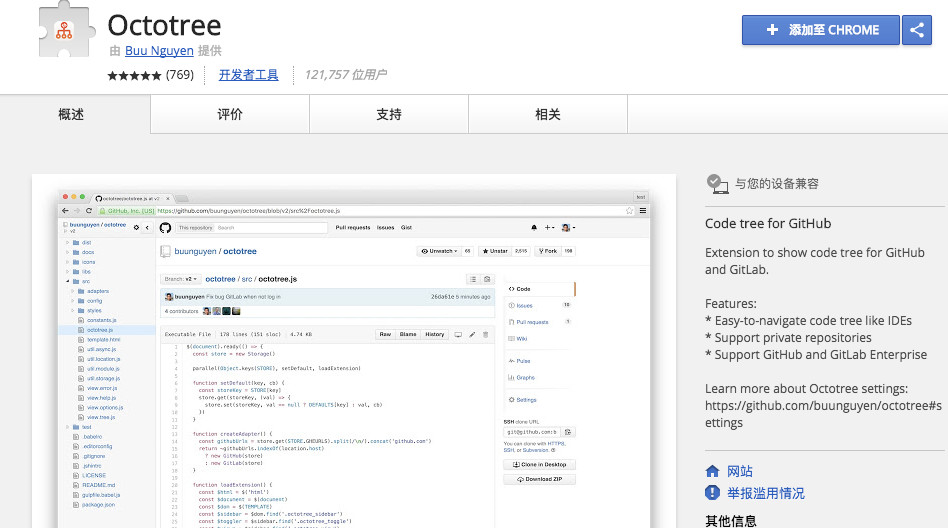Click the device compatibility checkmark icon
948x528 pixels.
pos(717,184)
